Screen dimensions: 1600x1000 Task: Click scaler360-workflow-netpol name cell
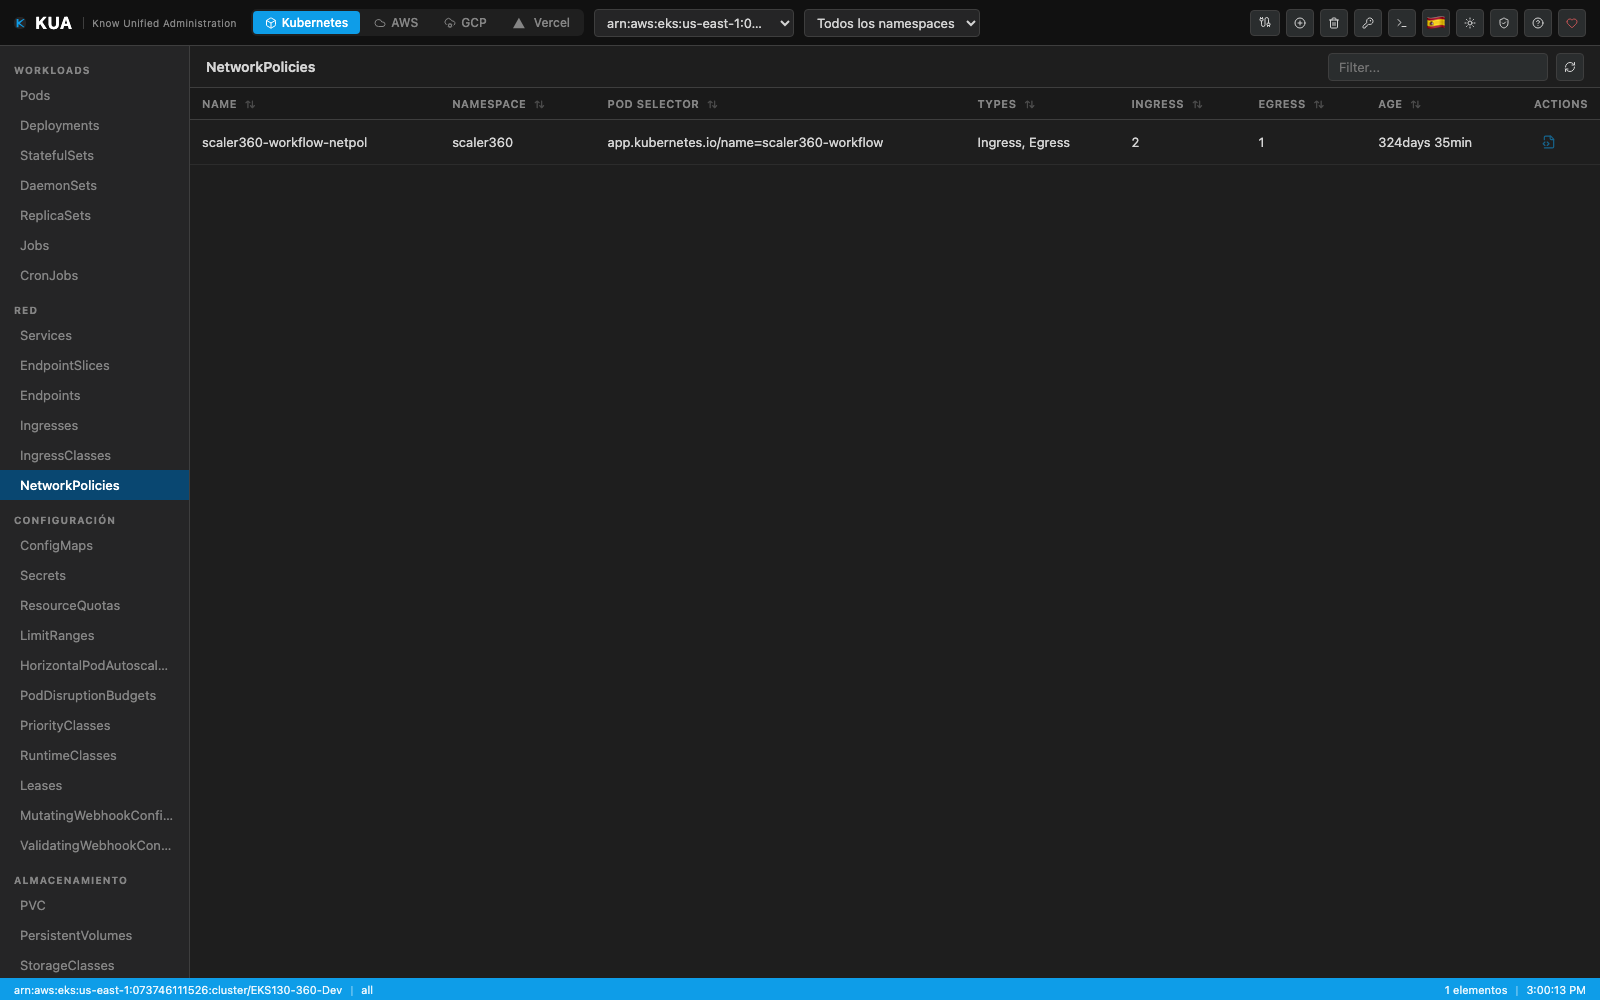point(284,143)
